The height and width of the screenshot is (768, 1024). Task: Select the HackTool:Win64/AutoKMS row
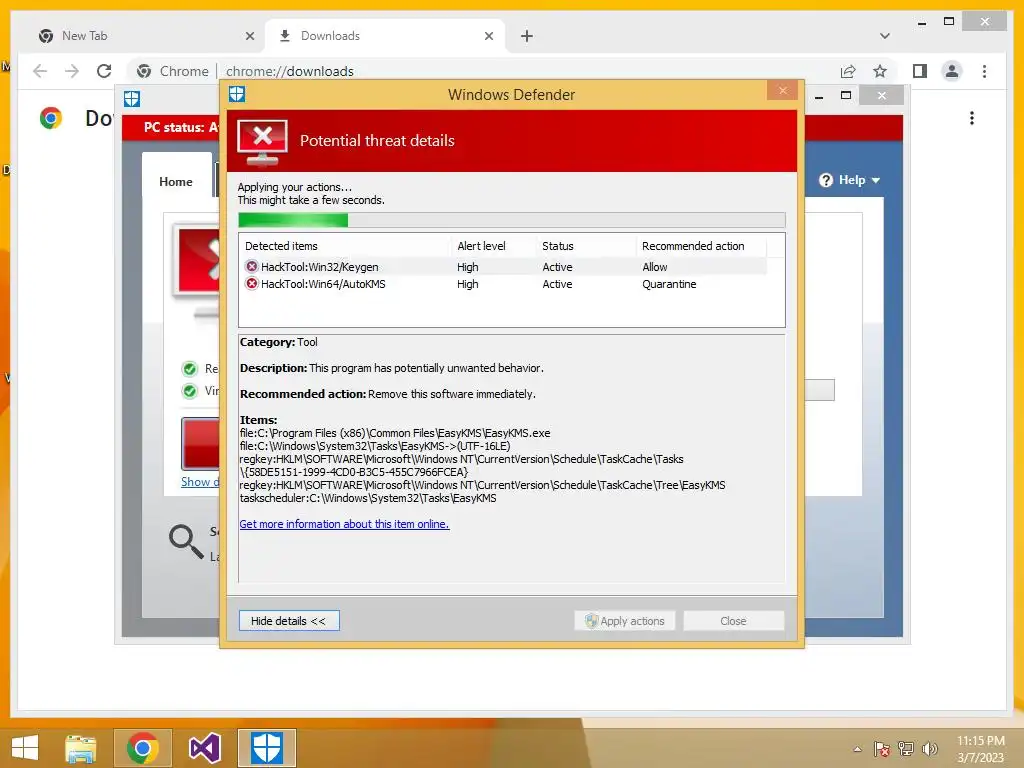[x=503, y=283]
